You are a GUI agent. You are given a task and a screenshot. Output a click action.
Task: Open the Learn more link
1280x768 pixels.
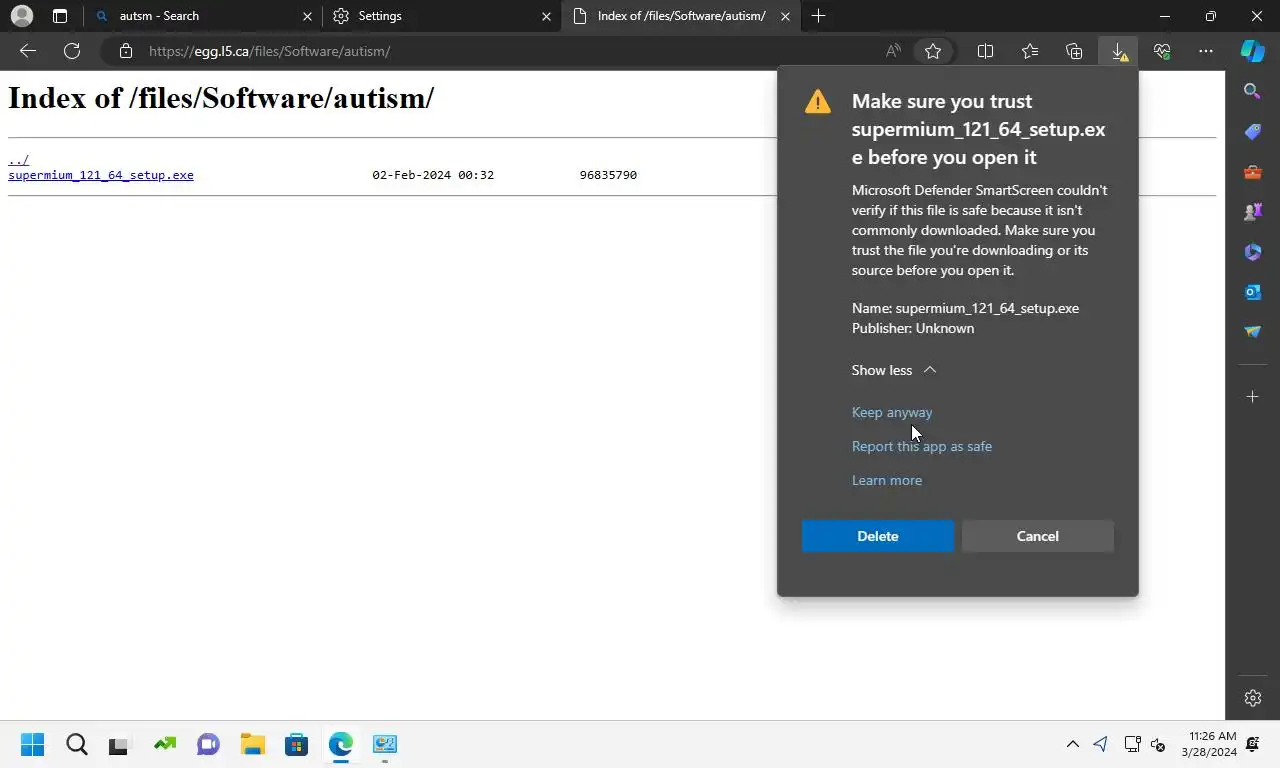click(887, 480)
